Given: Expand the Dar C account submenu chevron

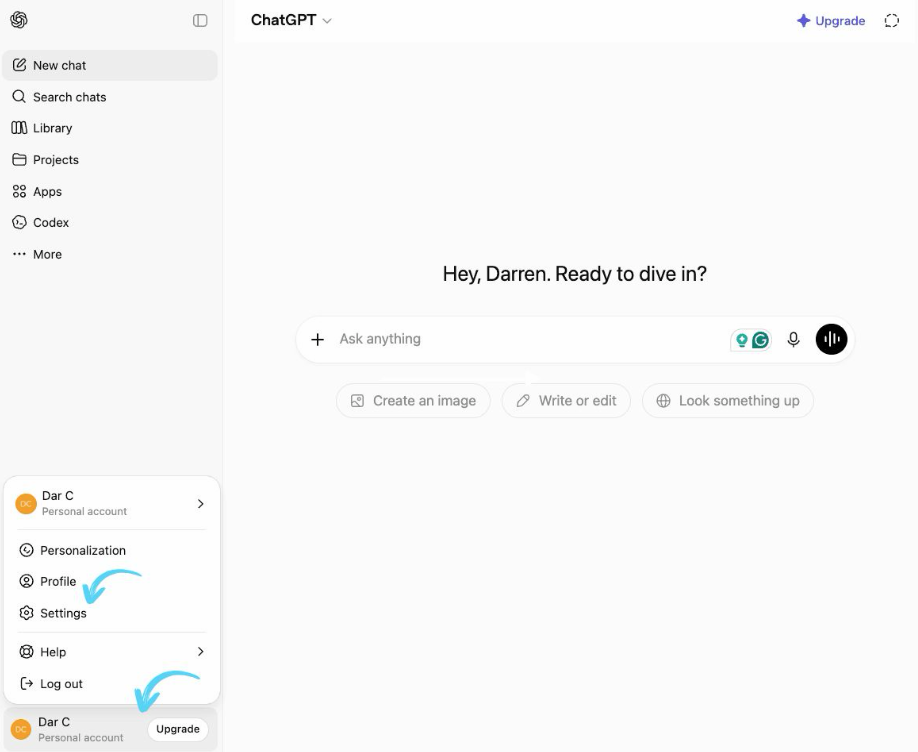Looking at the screenshot, I should click(200, 504).
